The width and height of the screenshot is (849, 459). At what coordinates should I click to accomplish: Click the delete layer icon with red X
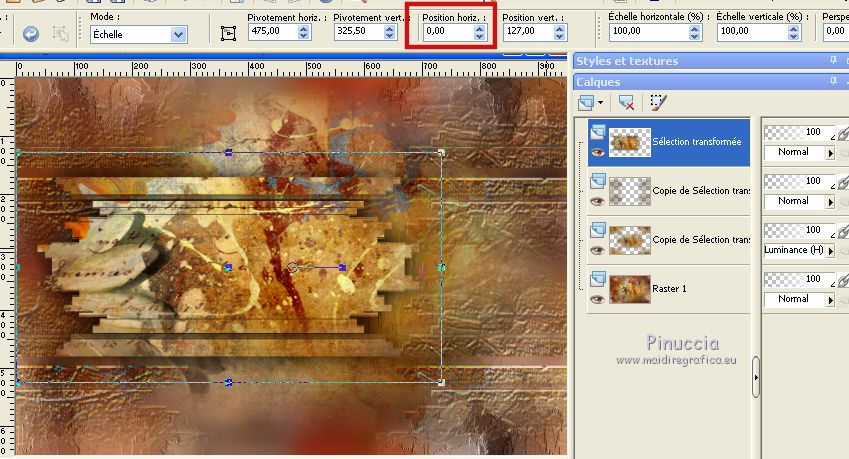point(626,102)
